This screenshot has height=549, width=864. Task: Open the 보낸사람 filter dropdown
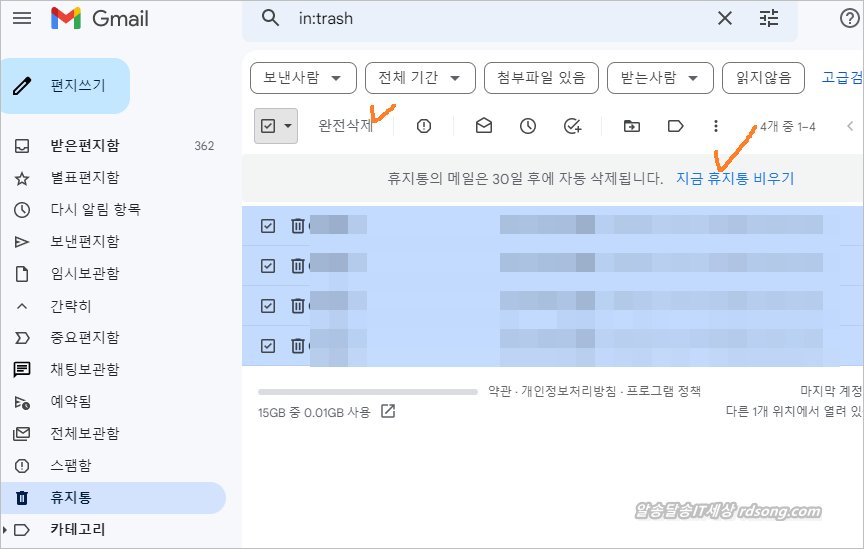(303, 77)
